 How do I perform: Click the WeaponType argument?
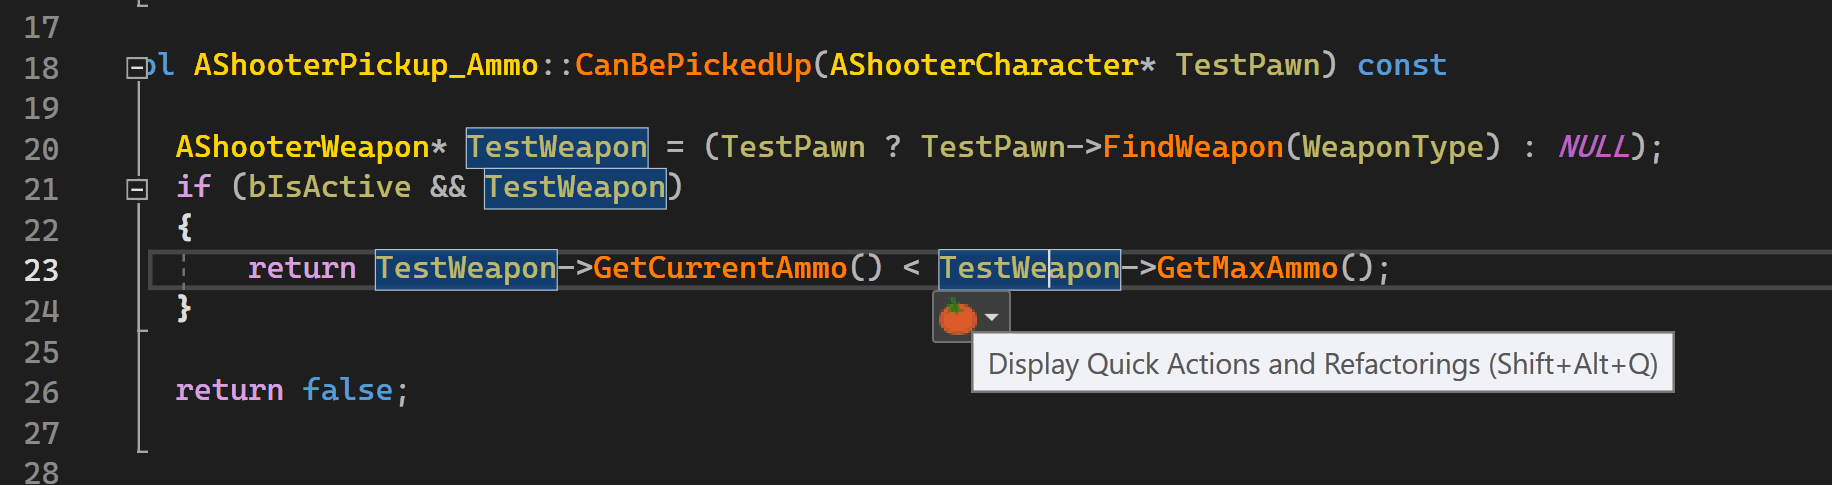(1392, 148)
